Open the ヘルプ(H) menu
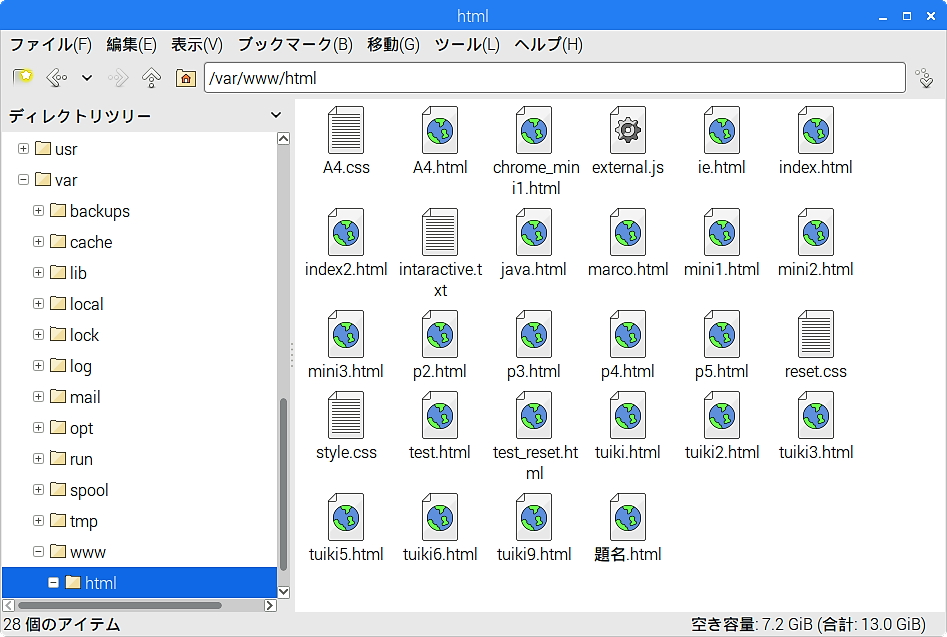This screenshot has height=637, width=947. (548, 45)
